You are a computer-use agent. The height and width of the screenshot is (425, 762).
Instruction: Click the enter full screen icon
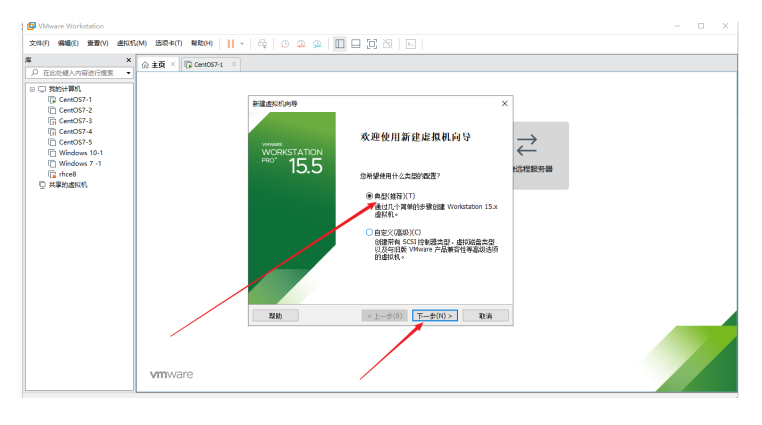(x=372, y=44)
